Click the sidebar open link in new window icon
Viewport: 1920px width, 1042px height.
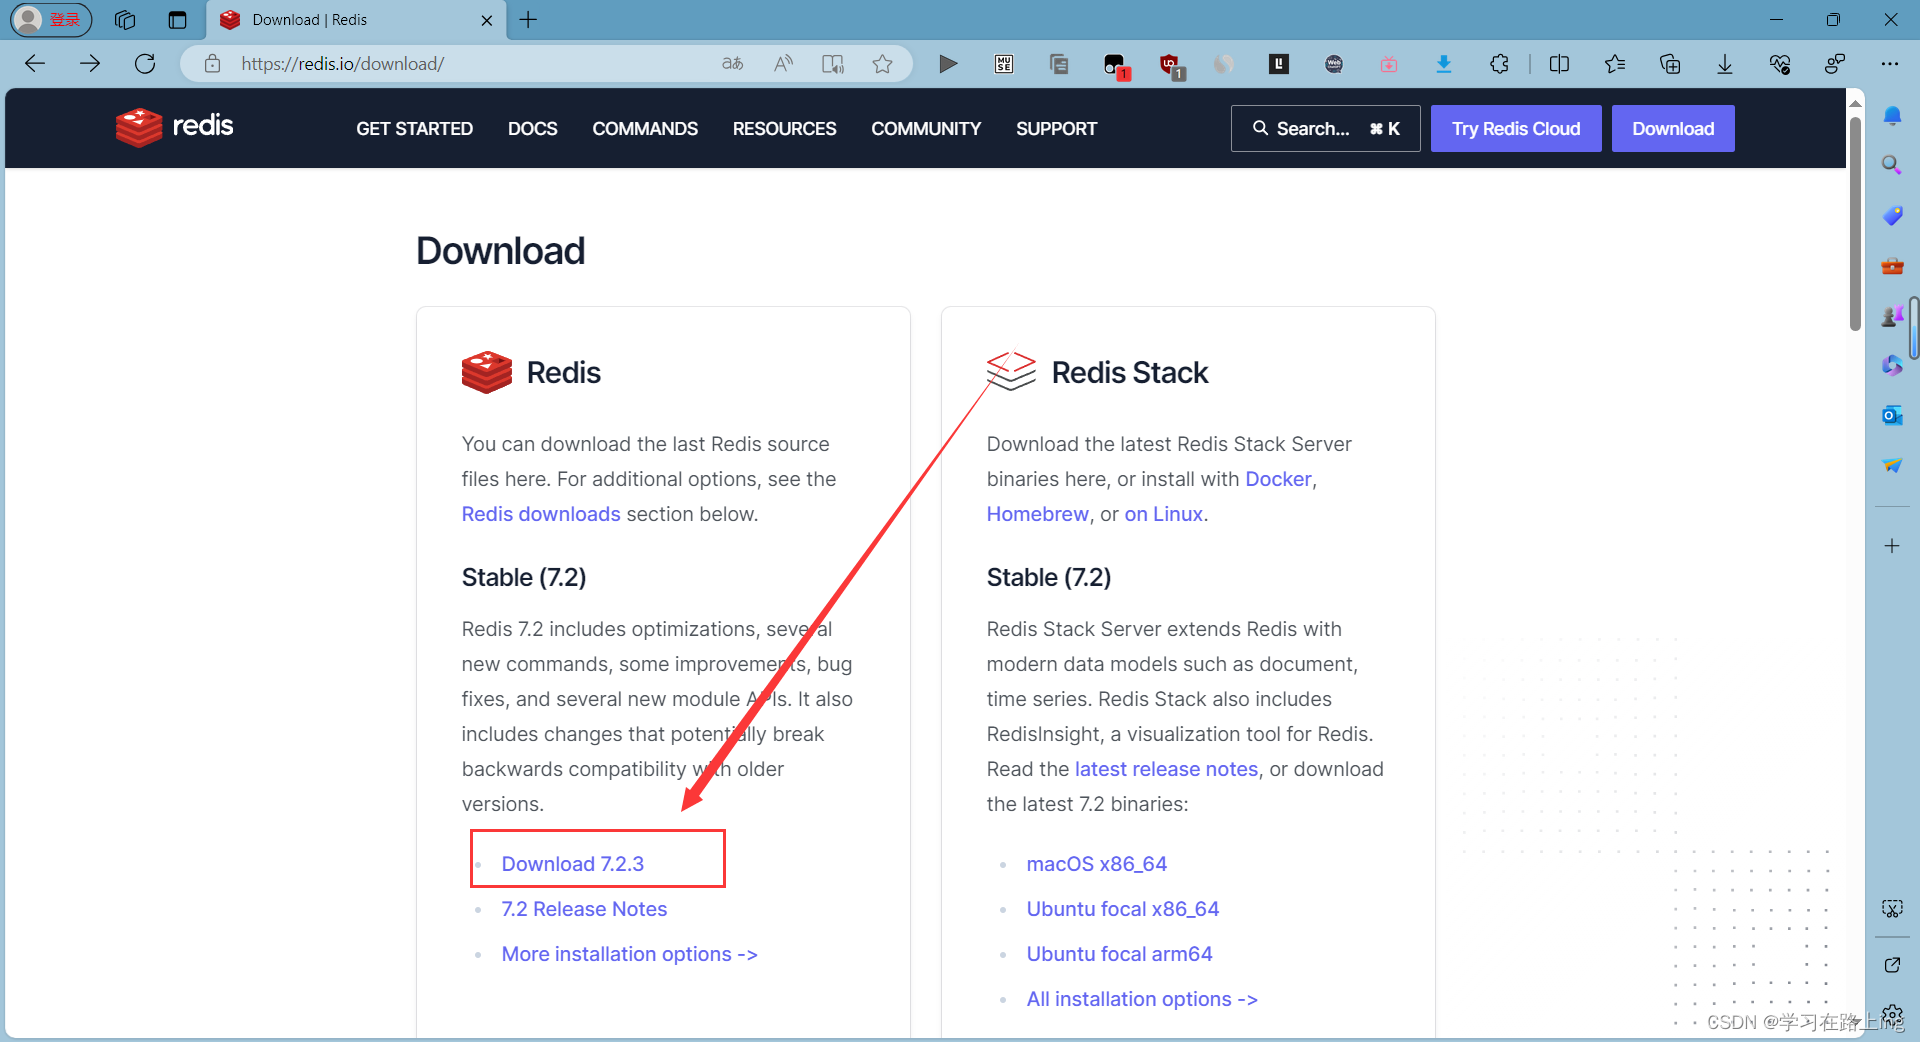(x=1892, y=965)
